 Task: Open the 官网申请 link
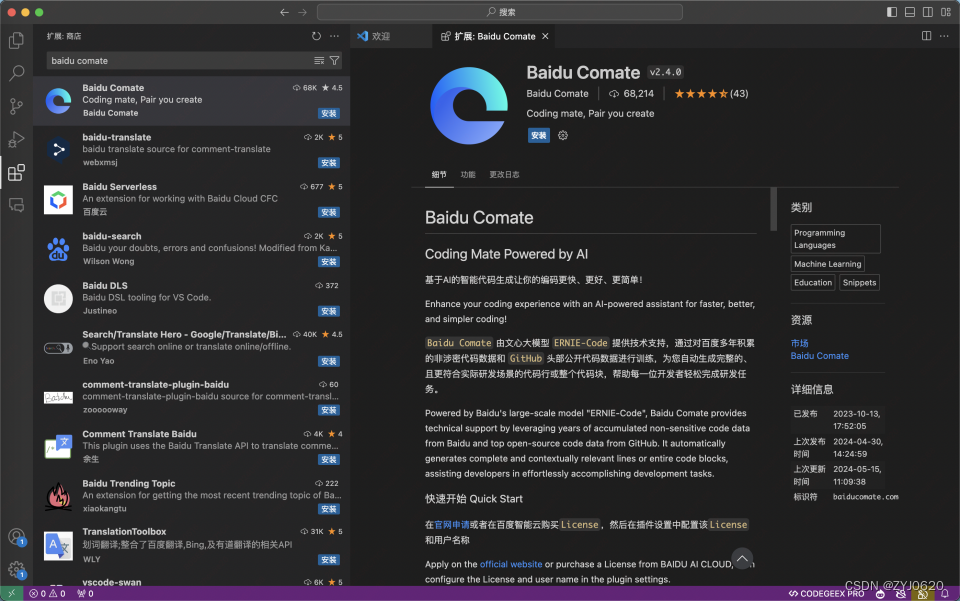pyautogui.click(x=452, y=524)
